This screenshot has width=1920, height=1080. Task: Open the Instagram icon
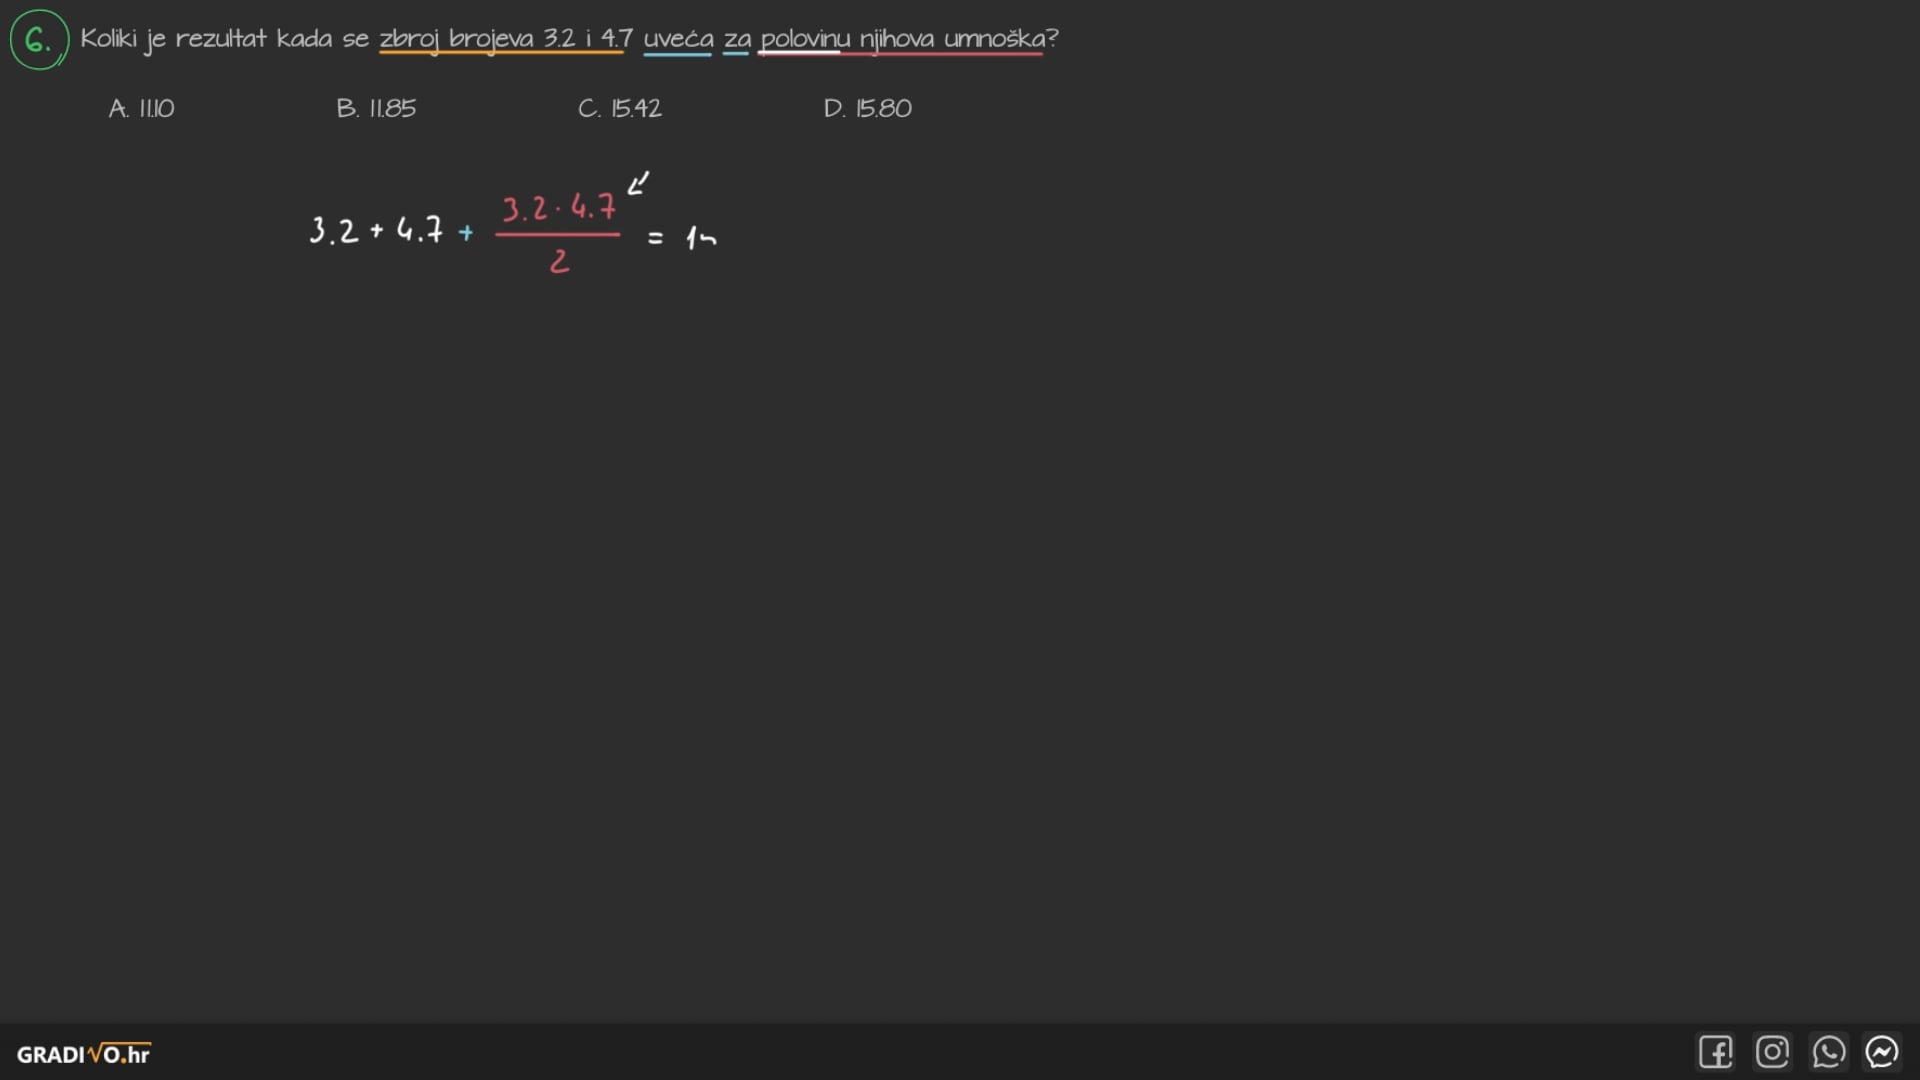click(1772, 1052)
